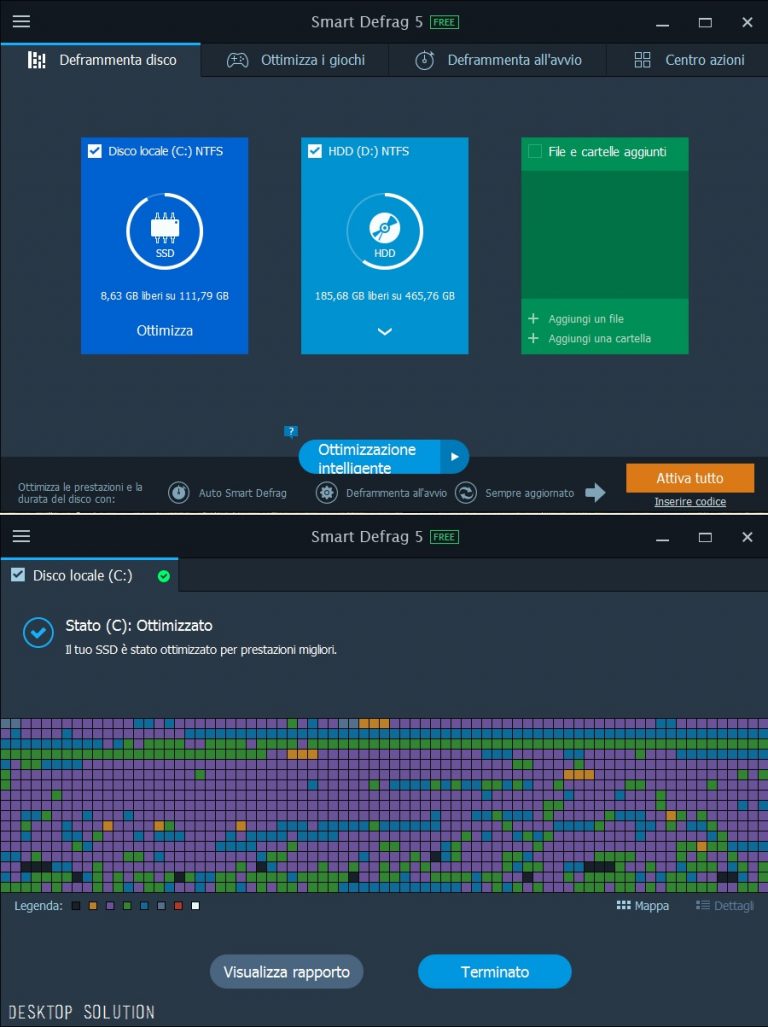This screenshot has width=768, height=1027.
Task: Click the green FREE badge in disk selection window
Action: click(445, 22)
